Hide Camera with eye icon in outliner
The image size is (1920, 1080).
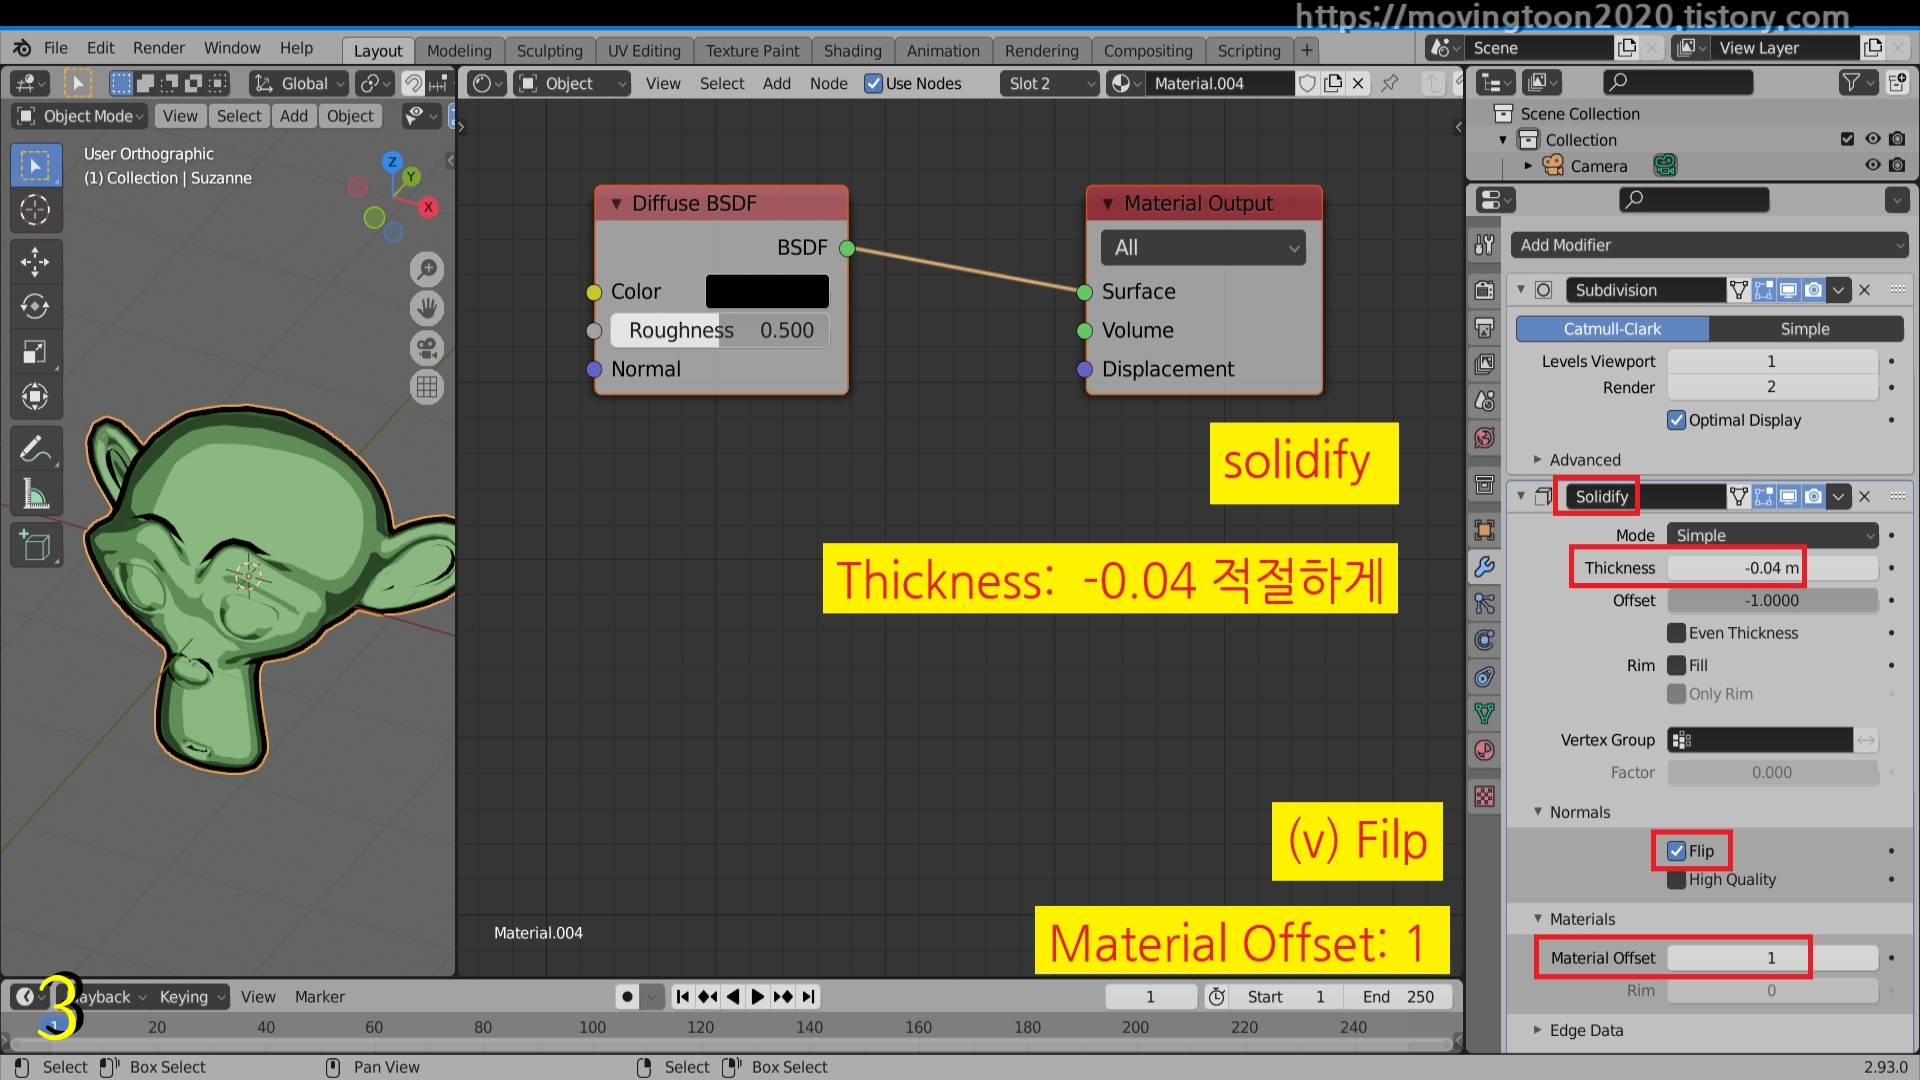click(x=1873, y=166)
